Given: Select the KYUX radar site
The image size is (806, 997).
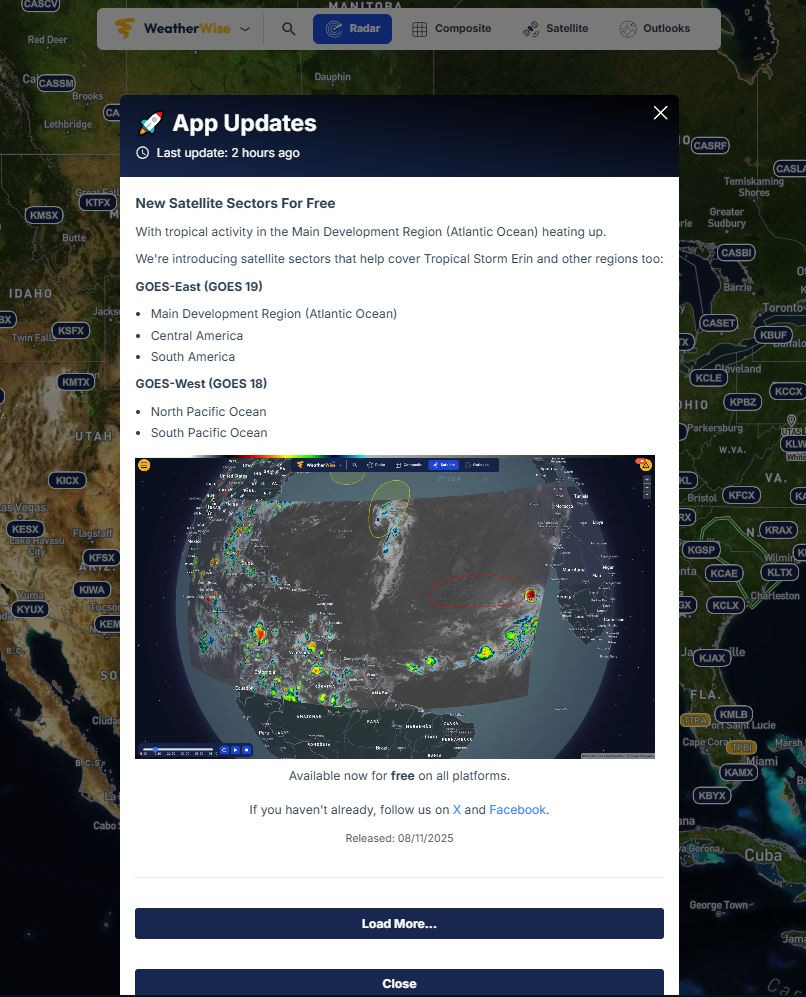Looking at the screenshot, I should point(30,609).
